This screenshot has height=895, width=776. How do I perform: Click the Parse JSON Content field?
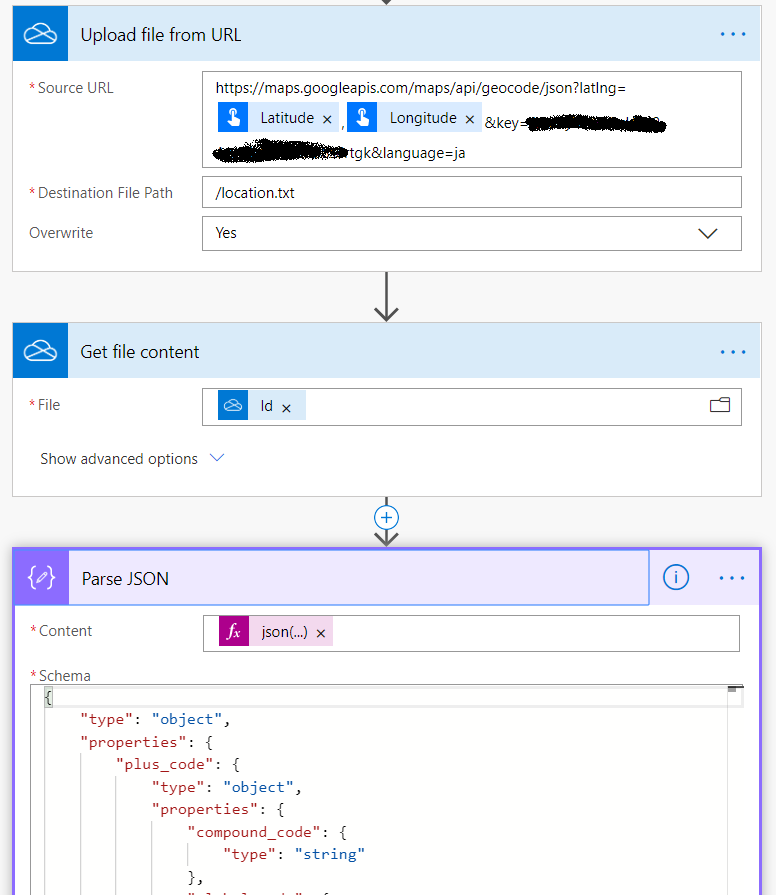pyautogui.click(x=471, y=634)
